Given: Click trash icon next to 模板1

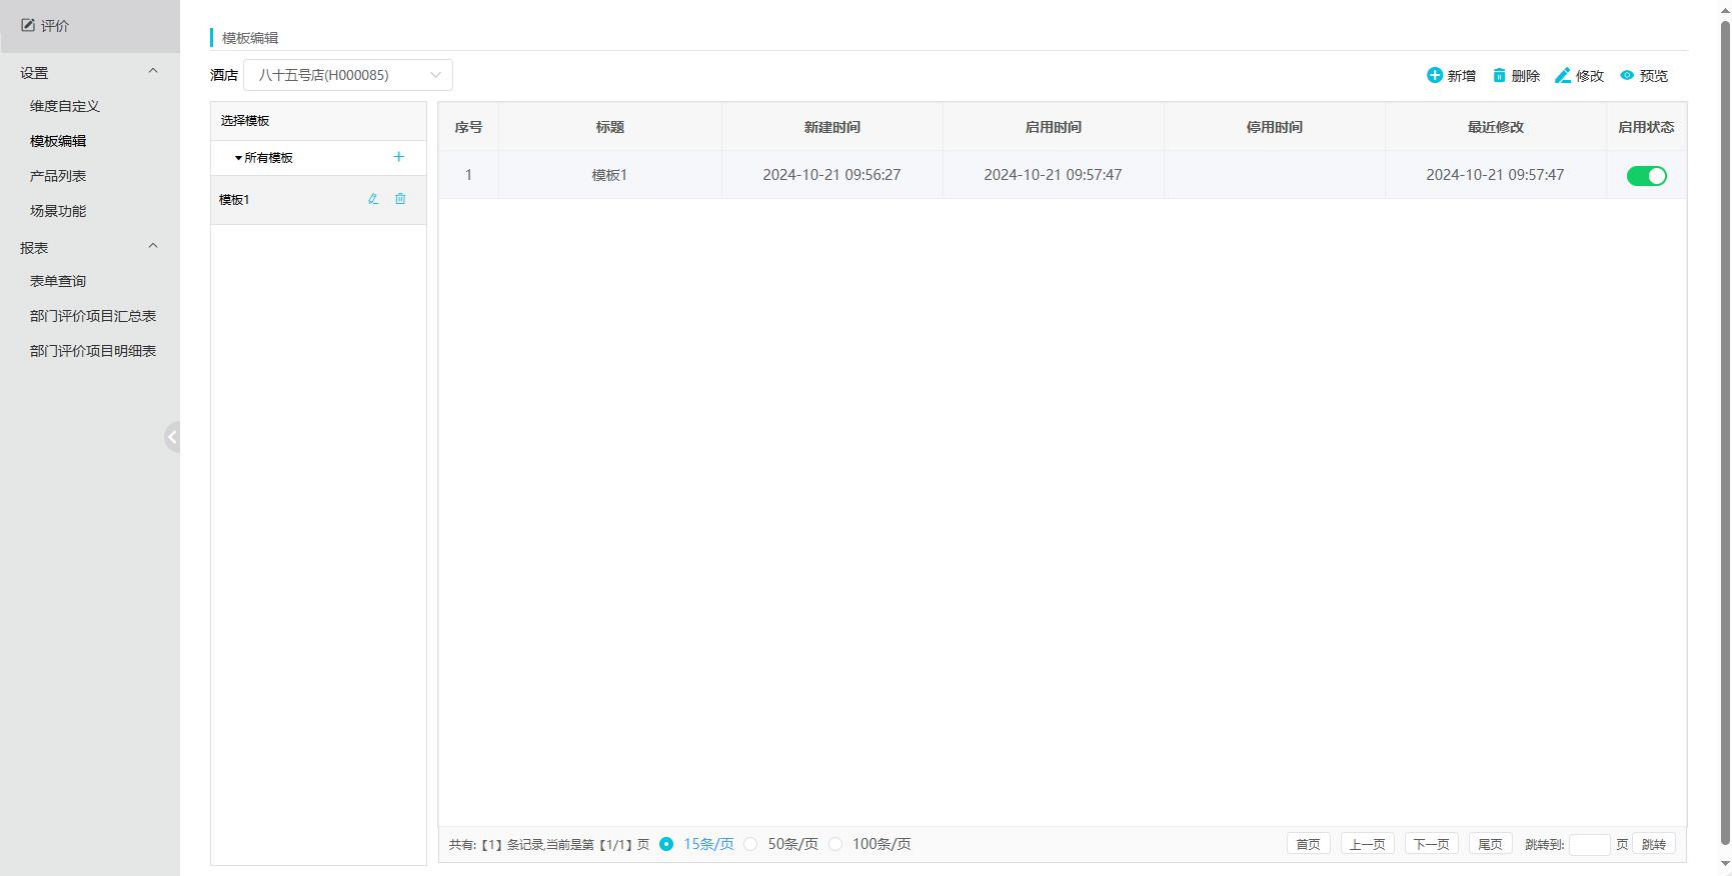Looking at the screenshot, I should tap(400, 199).
